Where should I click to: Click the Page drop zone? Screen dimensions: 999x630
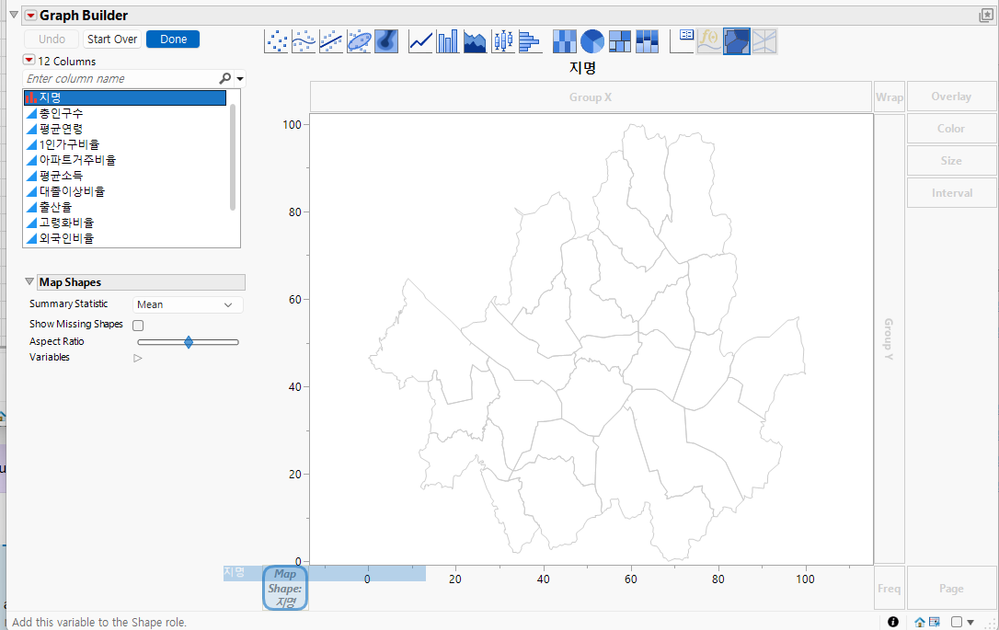[x=951, y=589]
